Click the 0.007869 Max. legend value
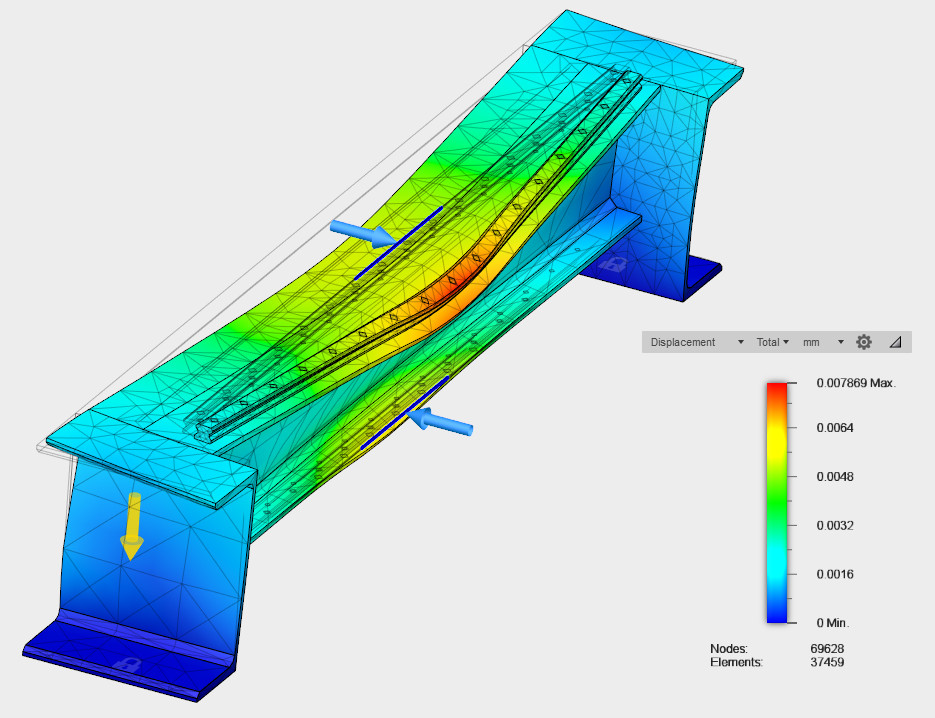The width and height of the screenshot is (935, 718). (856, 383)
